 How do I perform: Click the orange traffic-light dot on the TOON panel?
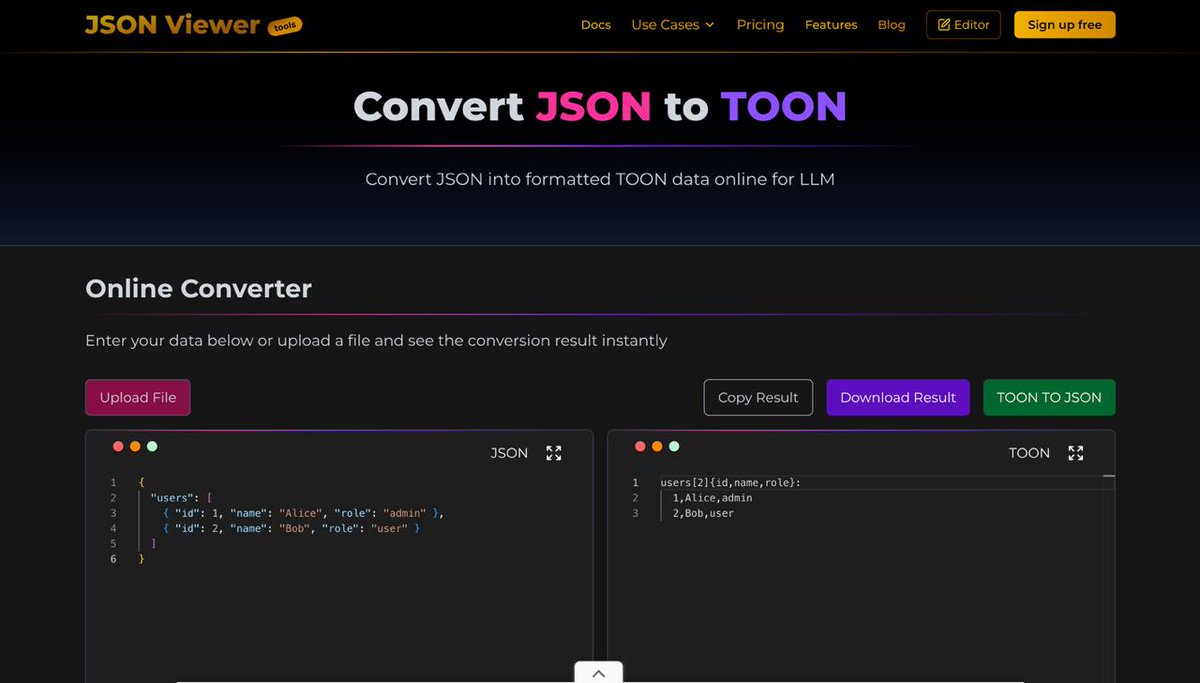click(x=656, y=446)
